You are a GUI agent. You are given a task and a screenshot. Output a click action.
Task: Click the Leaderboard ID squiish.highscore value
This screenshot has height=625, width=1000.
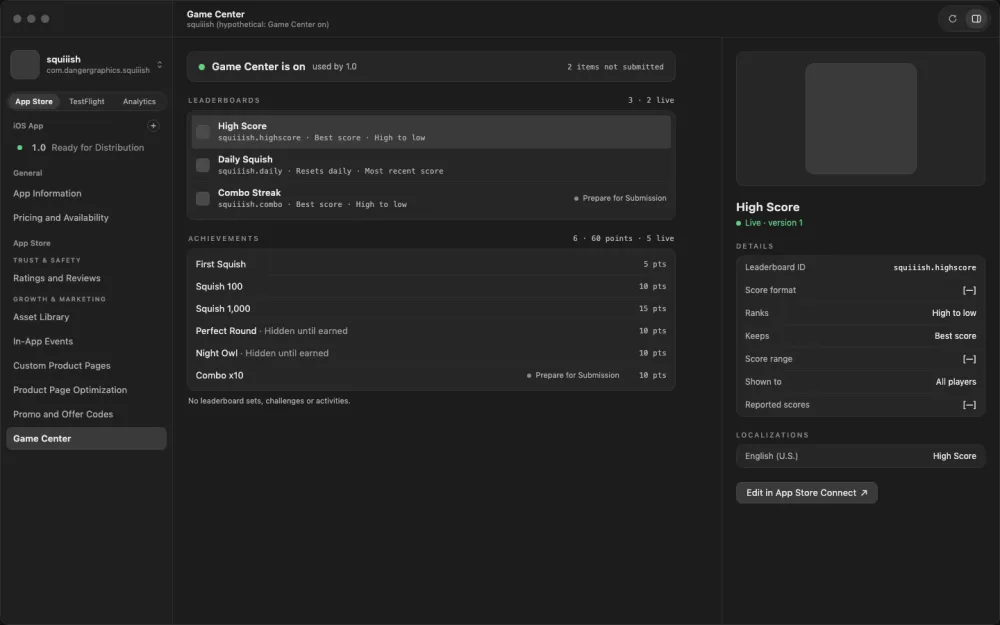(x=934, y=268)
